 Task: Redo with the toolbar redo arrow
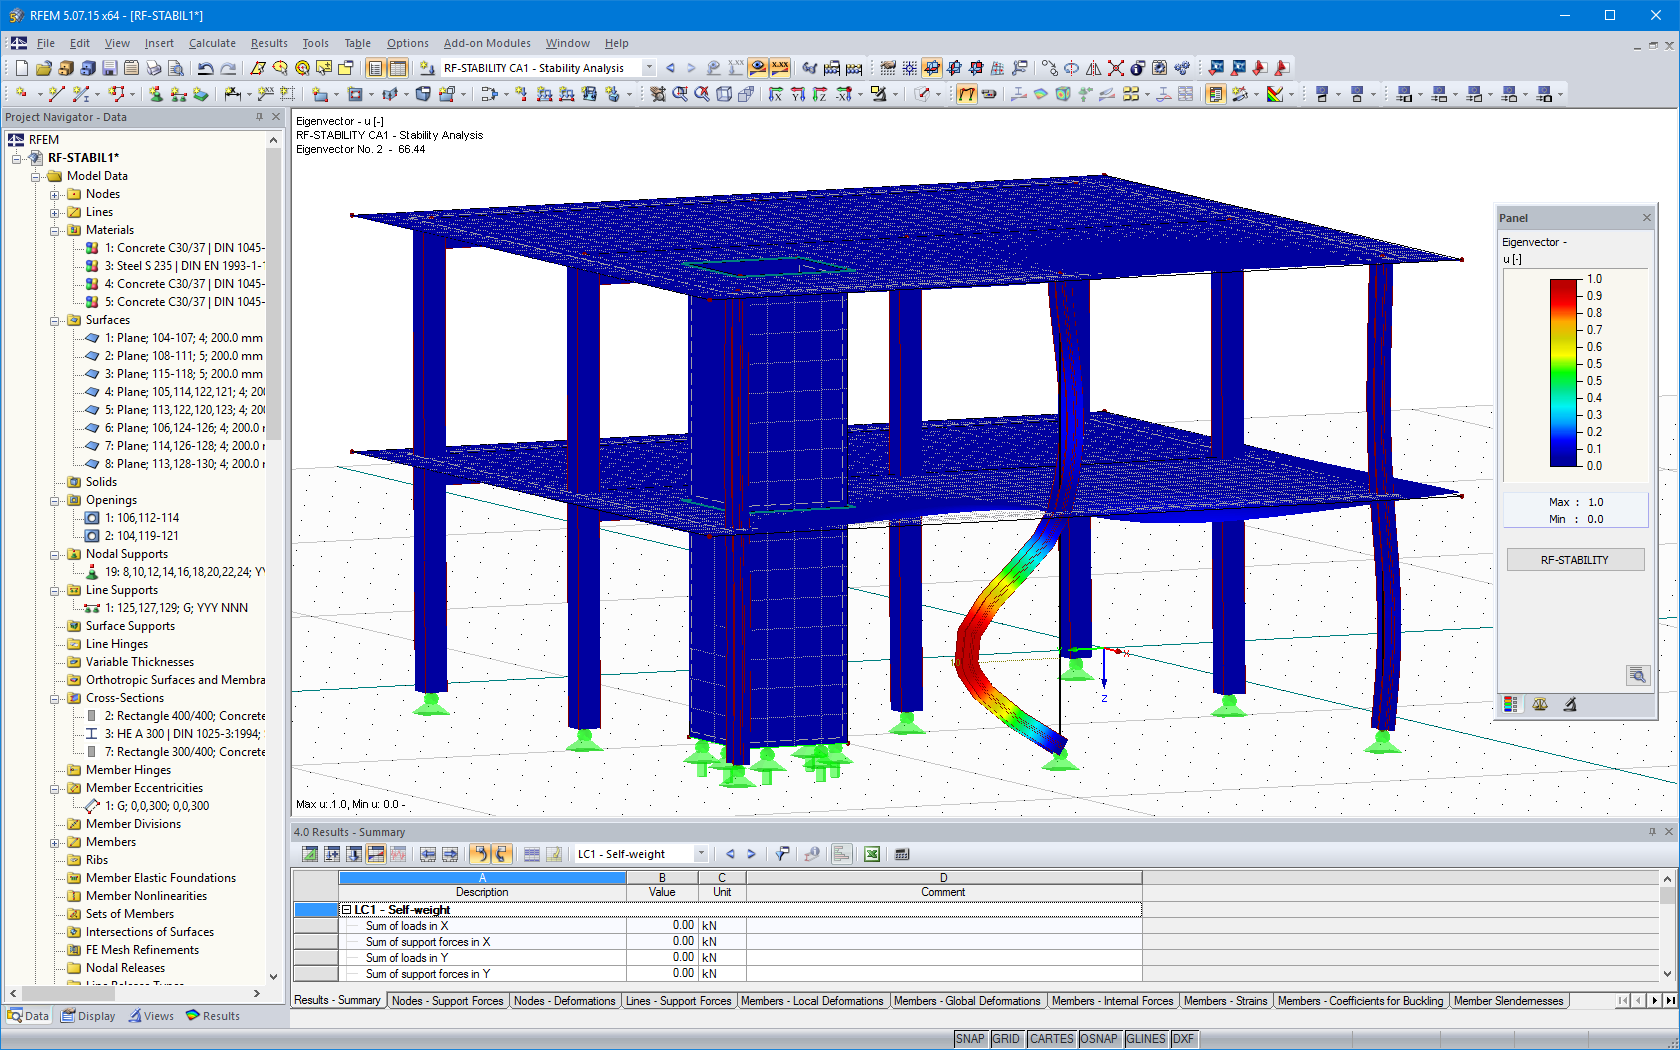(x=228, y=68)
